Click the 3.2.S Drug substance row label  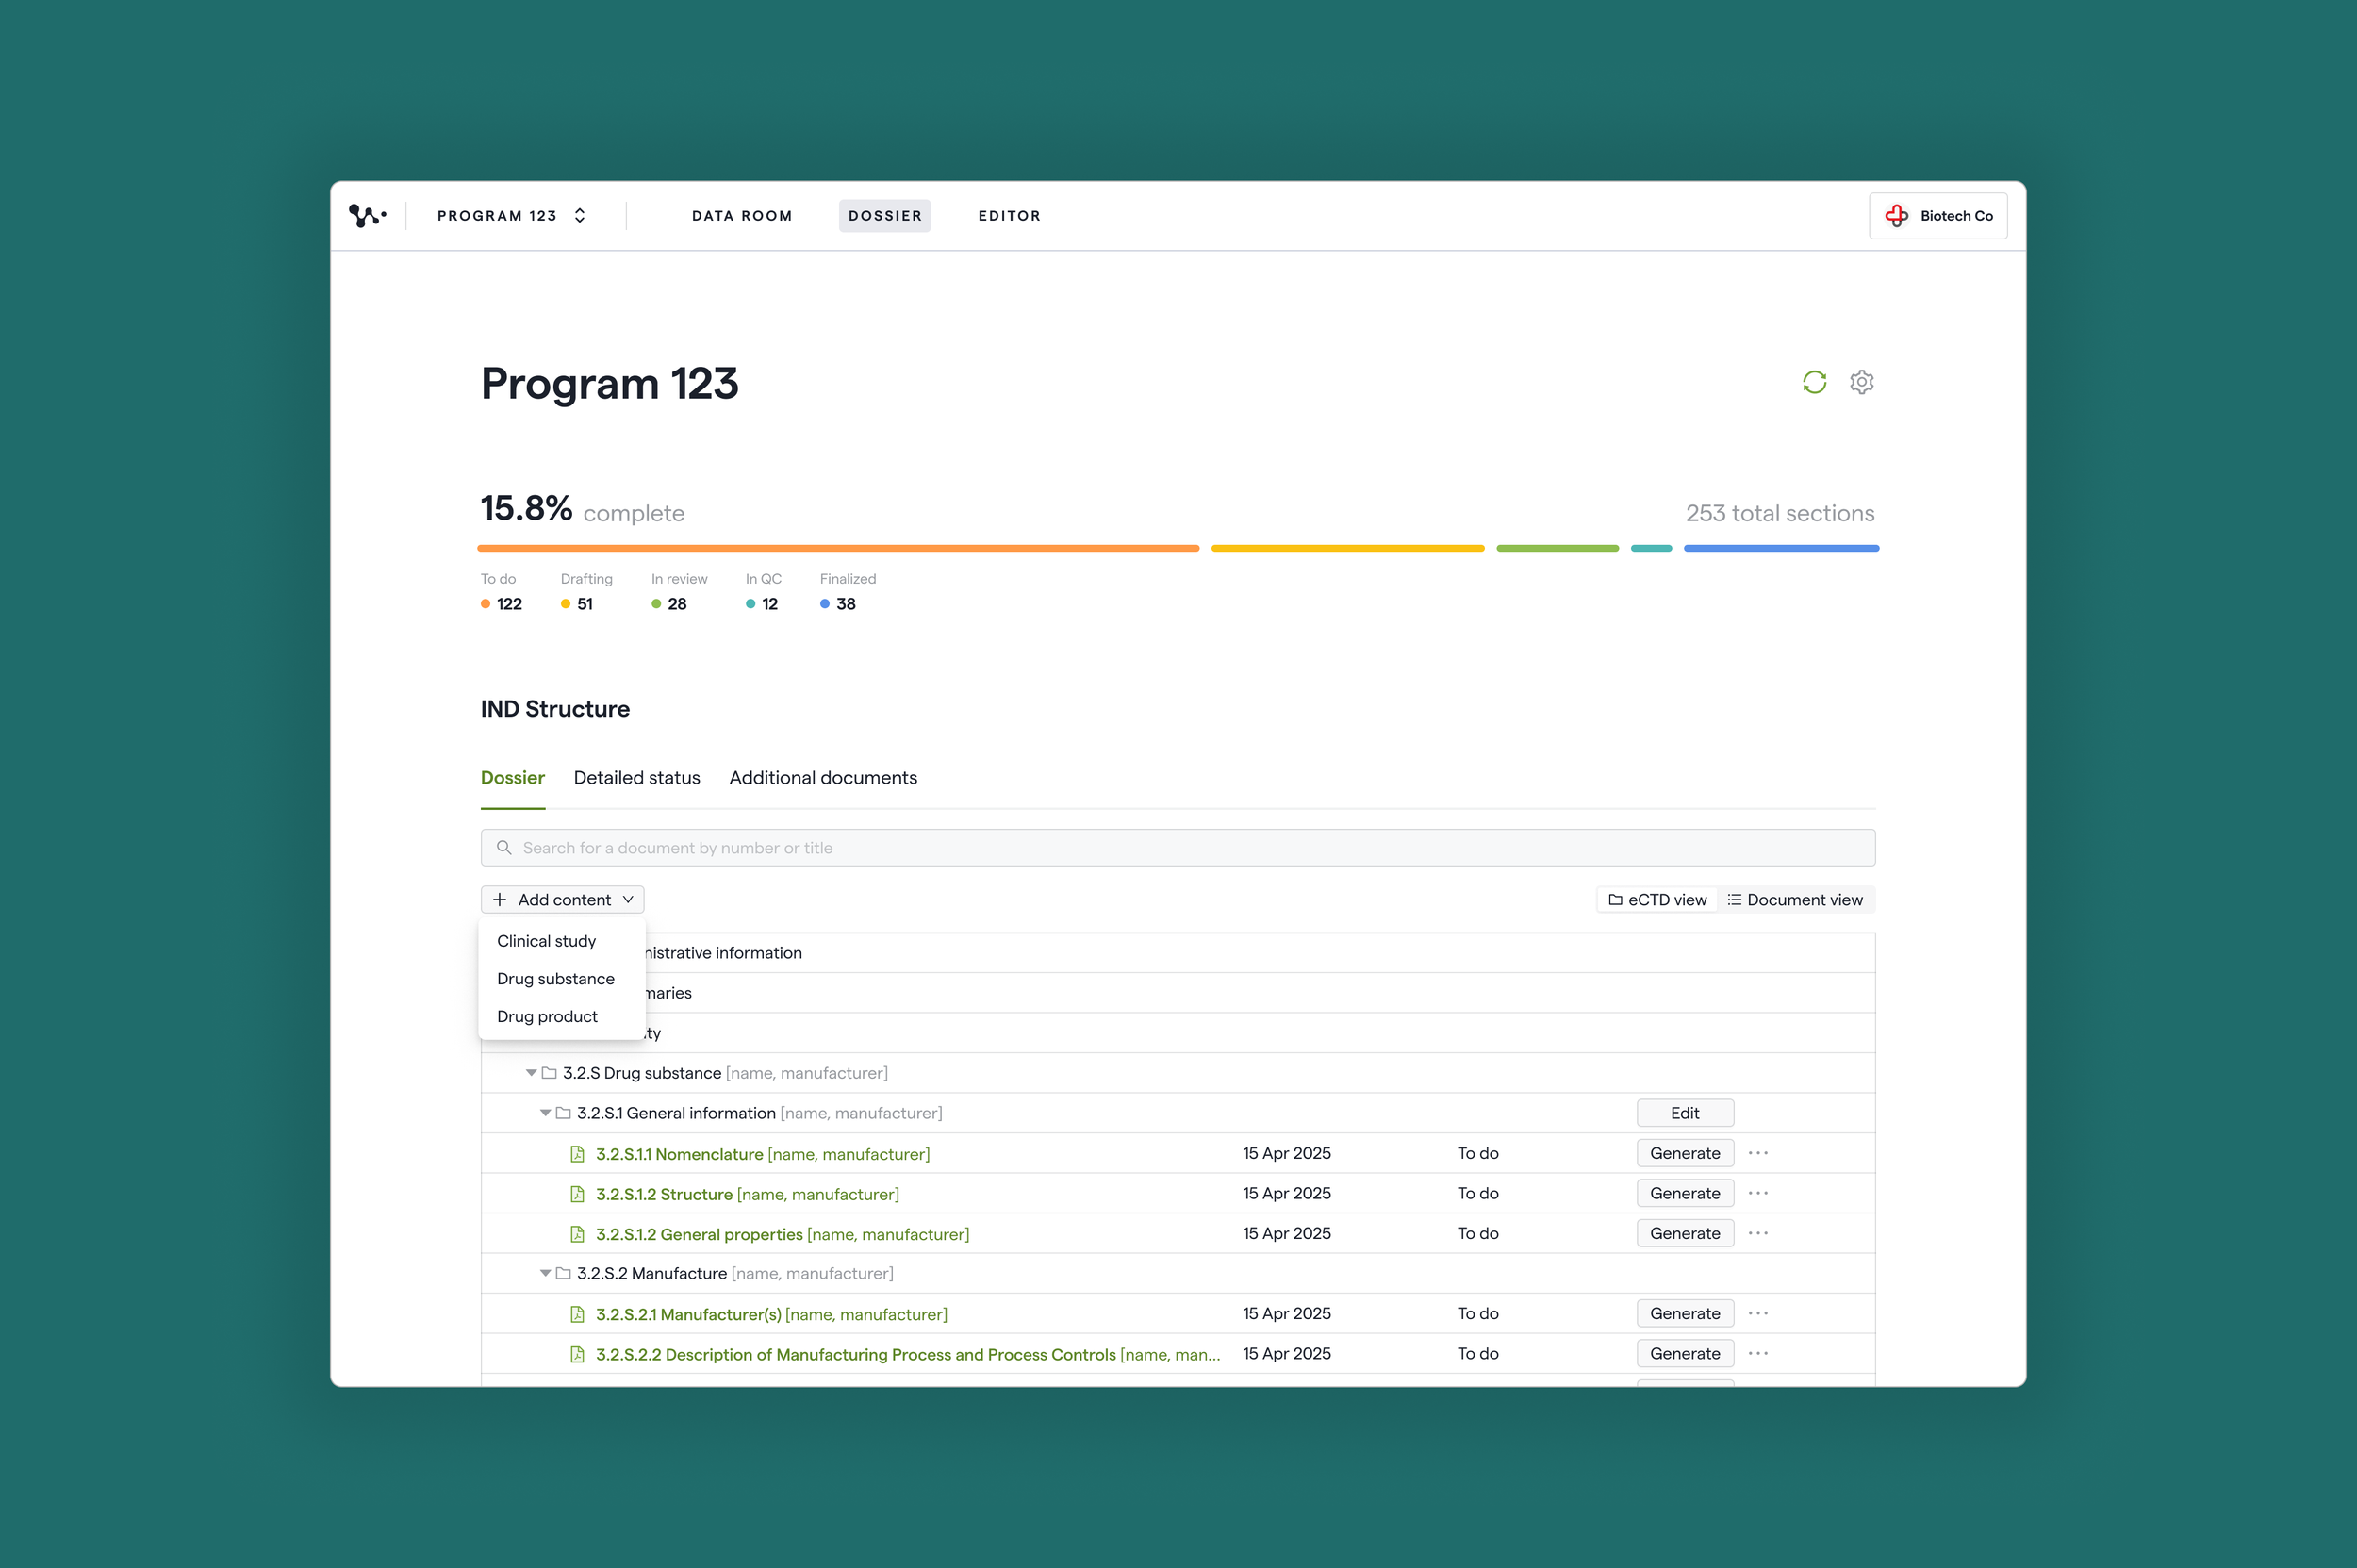tap(724, 1073)
